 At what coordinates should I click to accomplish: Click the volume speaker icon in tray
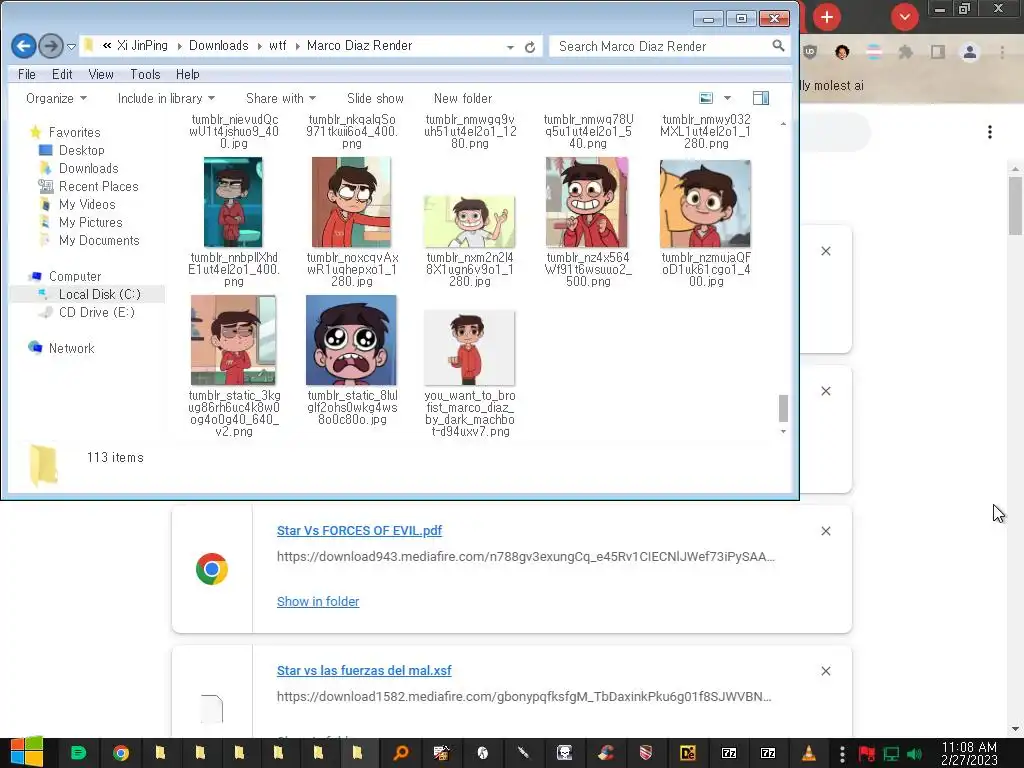point(915,754)
